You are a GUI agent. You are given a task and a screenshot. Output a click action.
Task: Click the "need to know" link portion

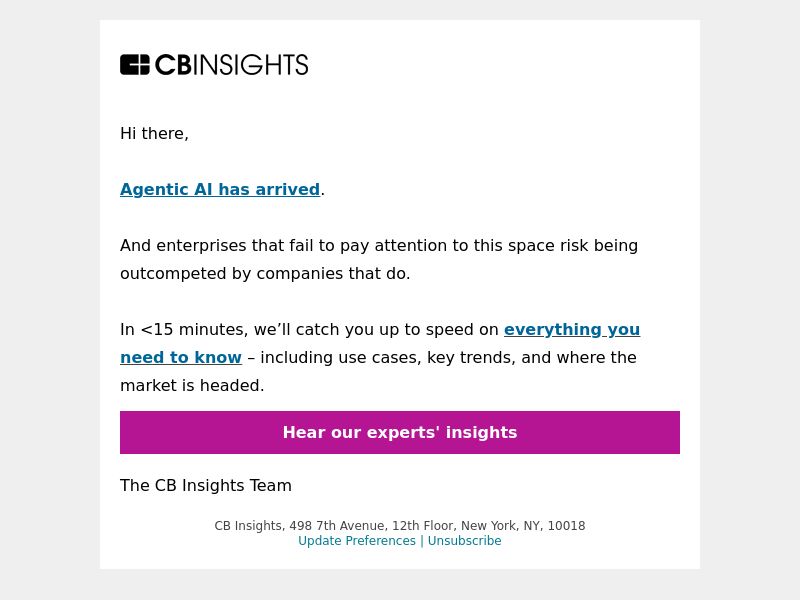pyautogui.click(x=181, y=358)
